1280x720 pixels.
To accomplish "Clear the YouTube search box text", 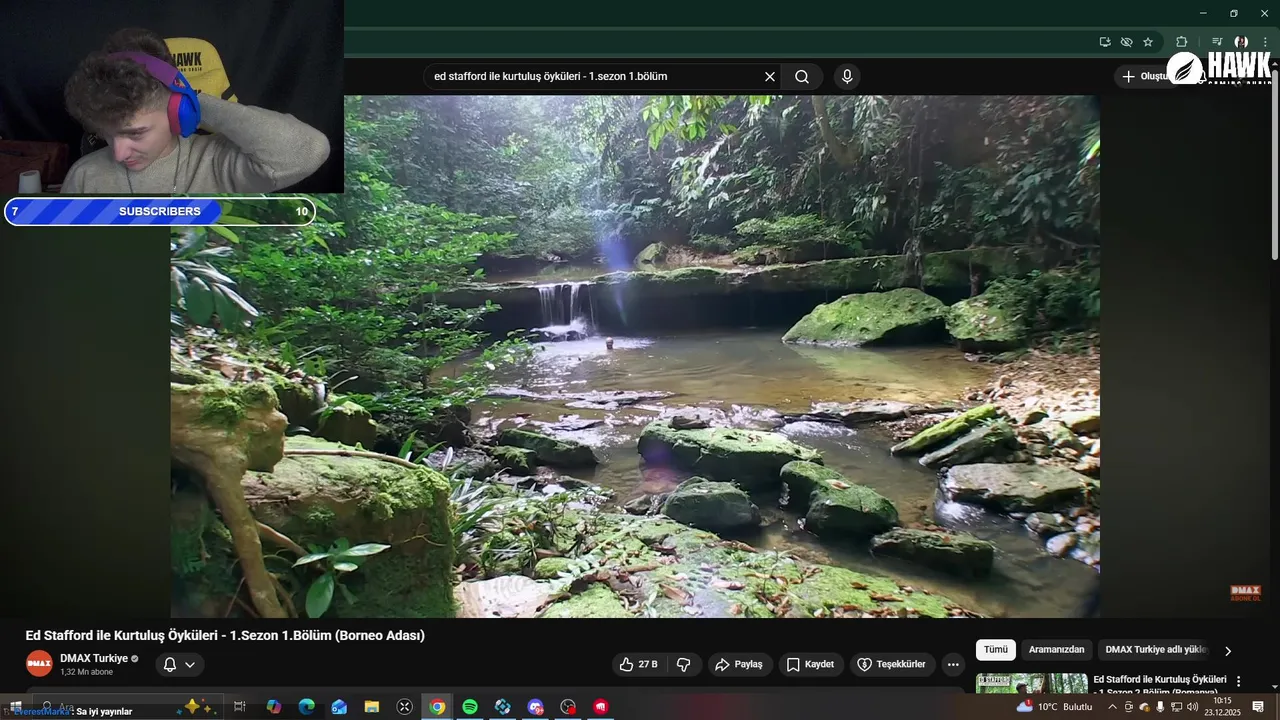I will pyautogui.click(x=770, y=77).
